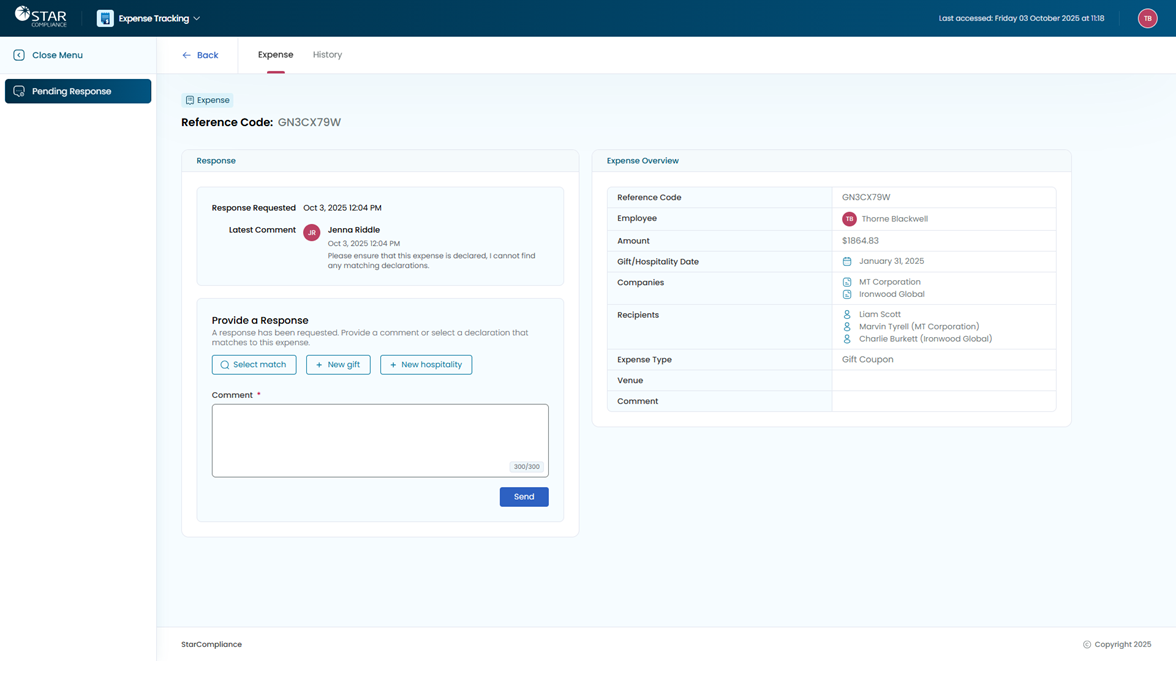Add a New gift declaration

click(x=338, y=365)
